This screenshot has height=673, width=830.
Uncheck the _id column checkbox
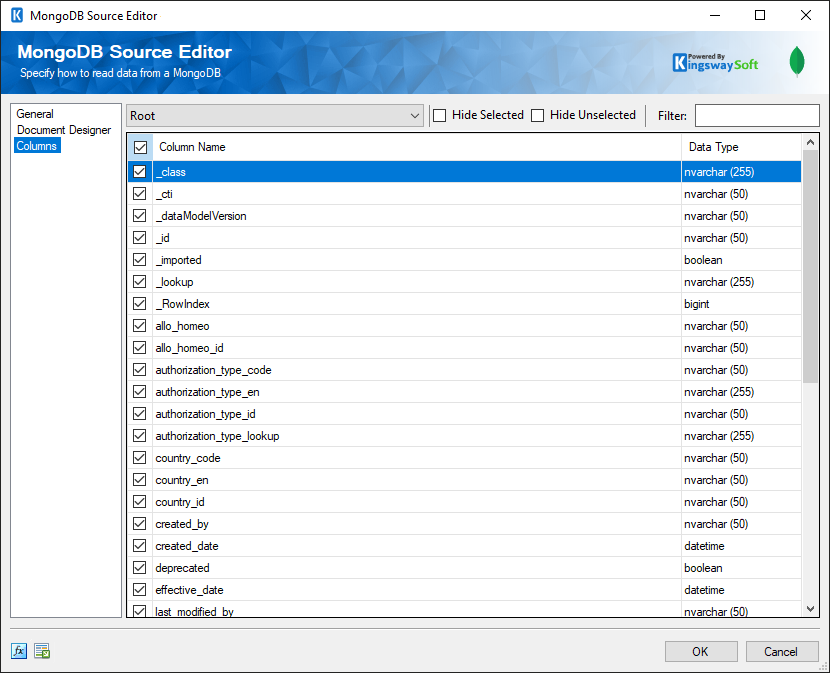(x=140, y=238)
